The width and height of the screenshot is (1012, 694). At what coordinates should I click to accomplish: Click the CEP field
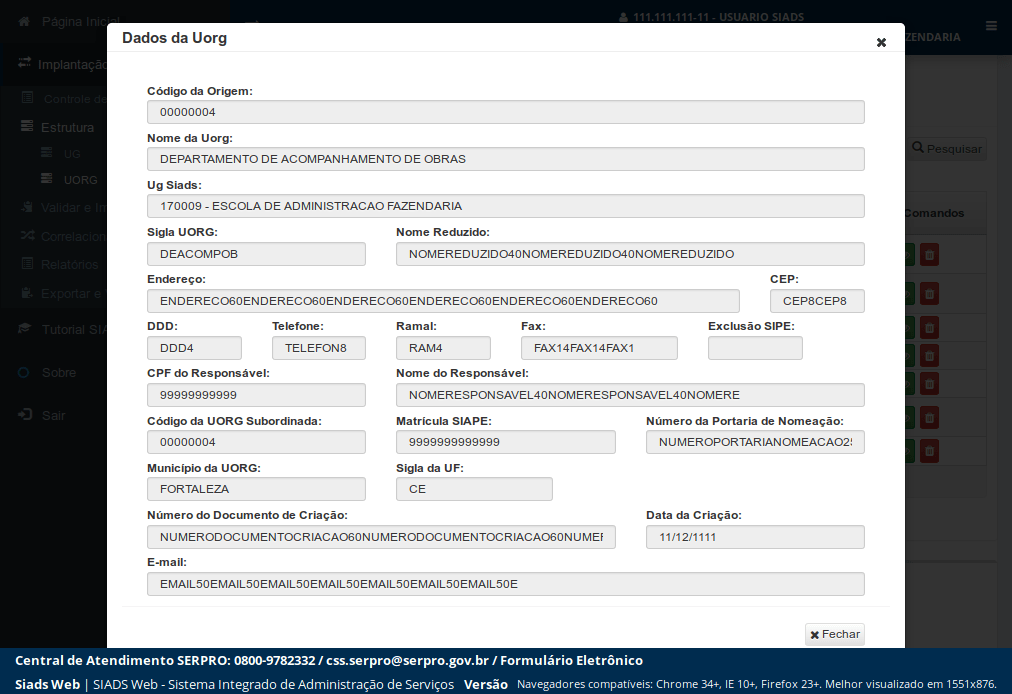[817, 301]
